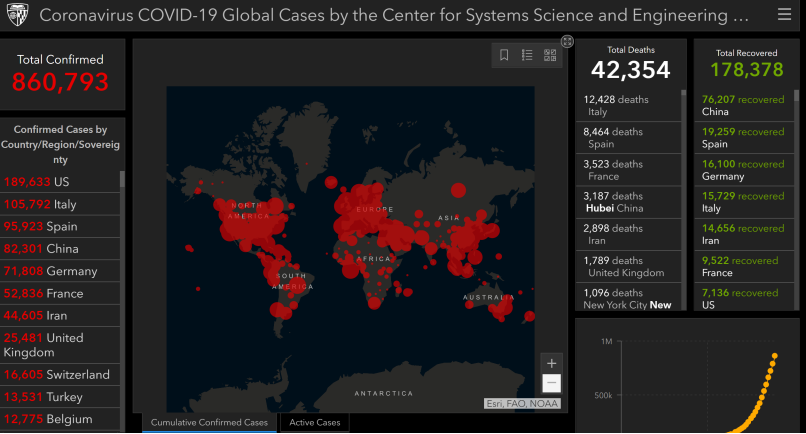
Task: Open the hamburger menu in the header
Action: (783, 15)
